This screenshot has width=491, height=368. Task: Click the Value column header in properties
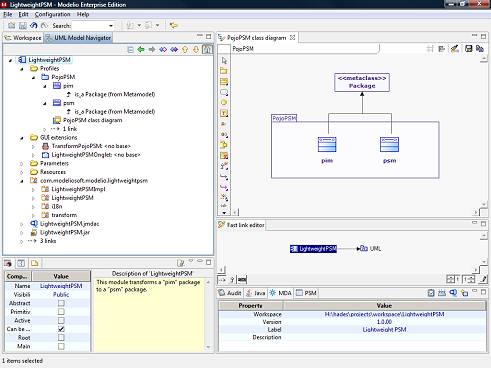(61, 276)
